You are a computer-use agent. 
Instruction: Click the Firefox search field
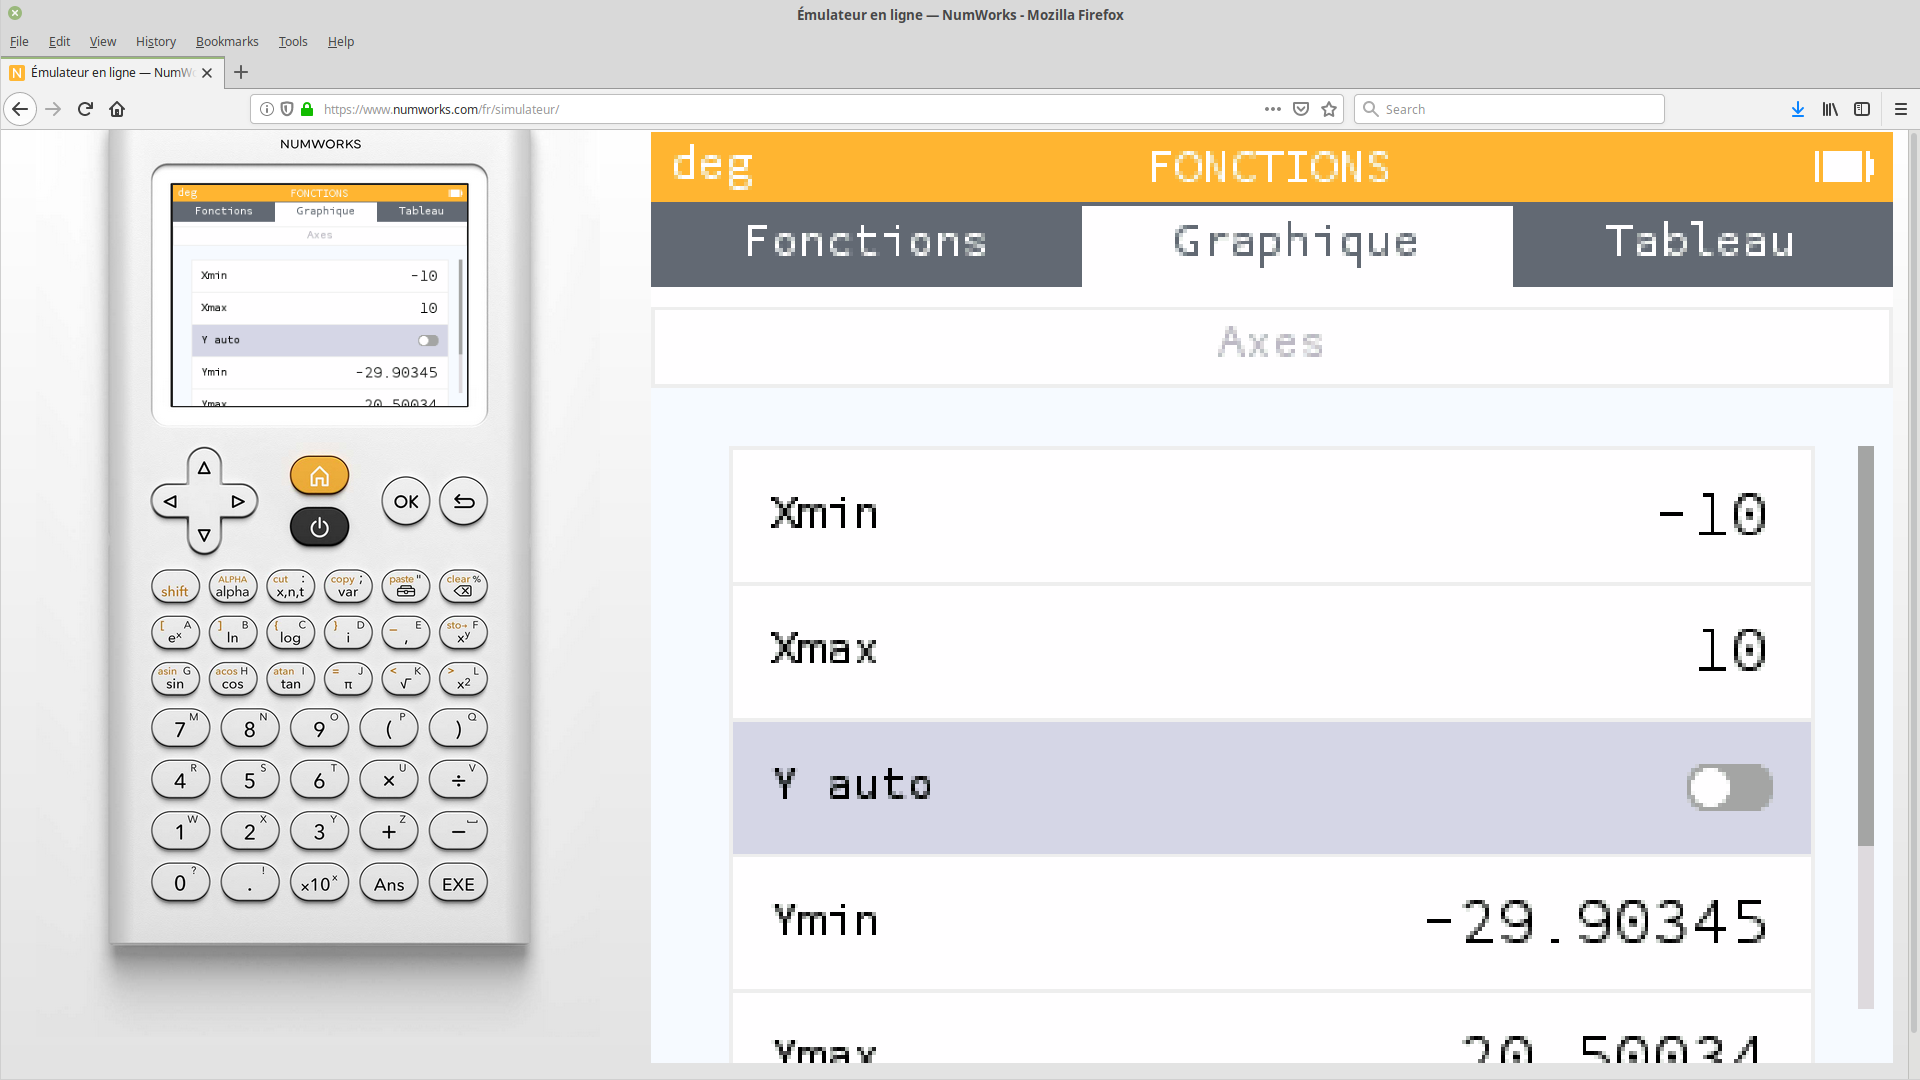(1509, 109)
